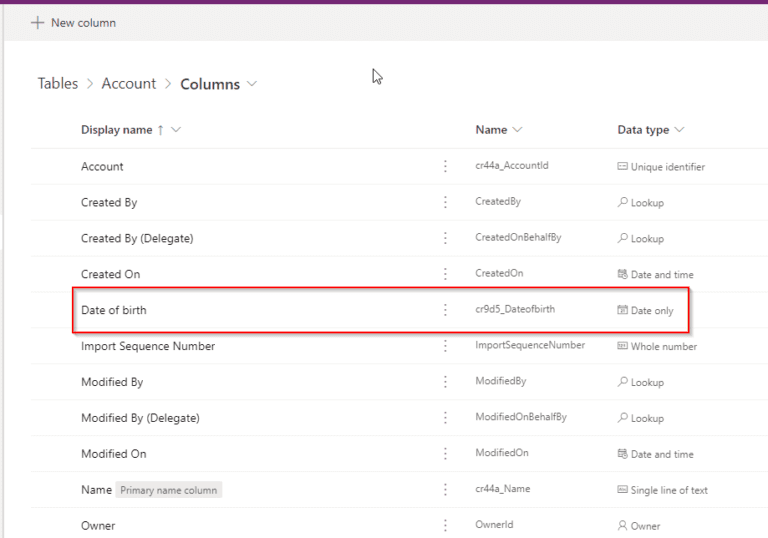Screen dimensions: 768x538
Task: Open more options for Import Sequence Number row
Action: tap(445, 346)
